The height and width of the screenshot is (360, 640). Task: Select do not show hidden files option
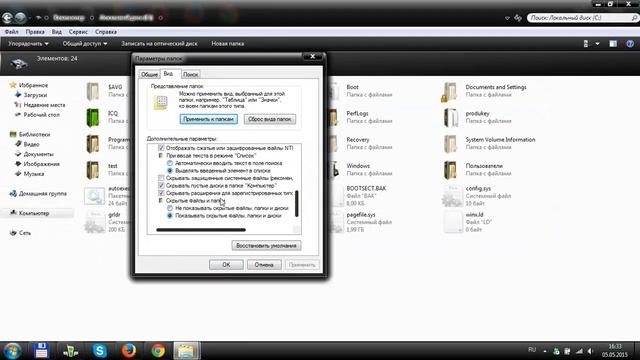pos(170,208)
